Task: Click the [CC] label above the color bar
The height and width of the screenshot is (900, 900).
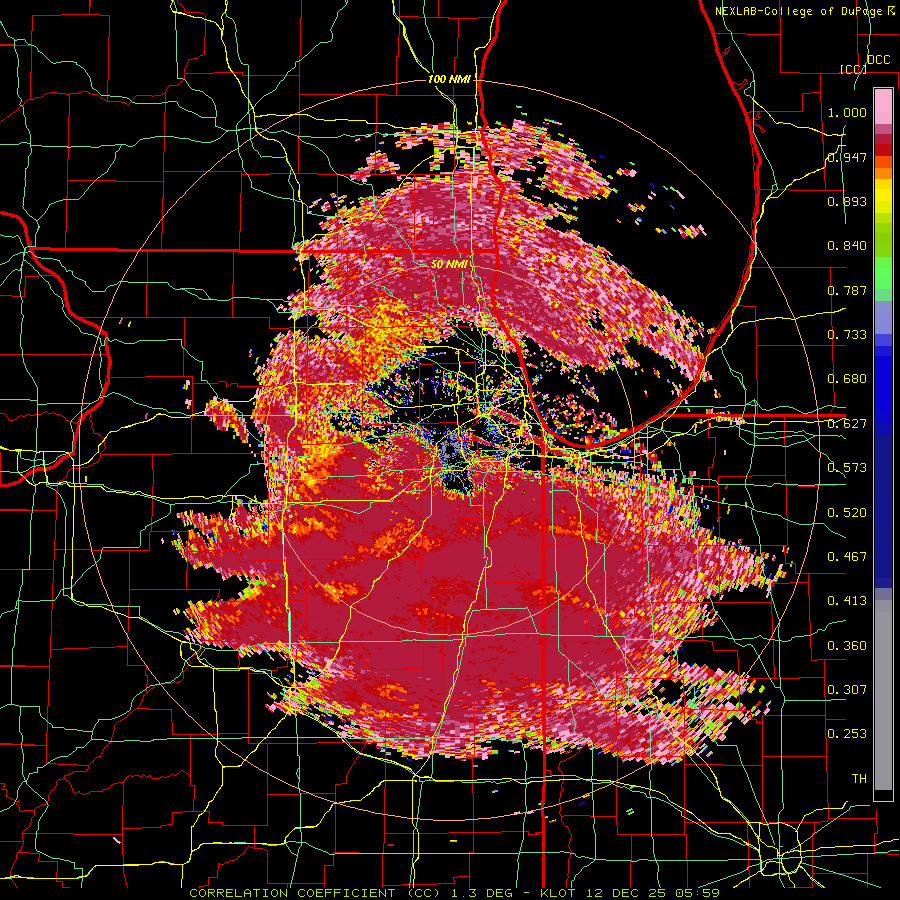Action: click(x=853, y=69)
